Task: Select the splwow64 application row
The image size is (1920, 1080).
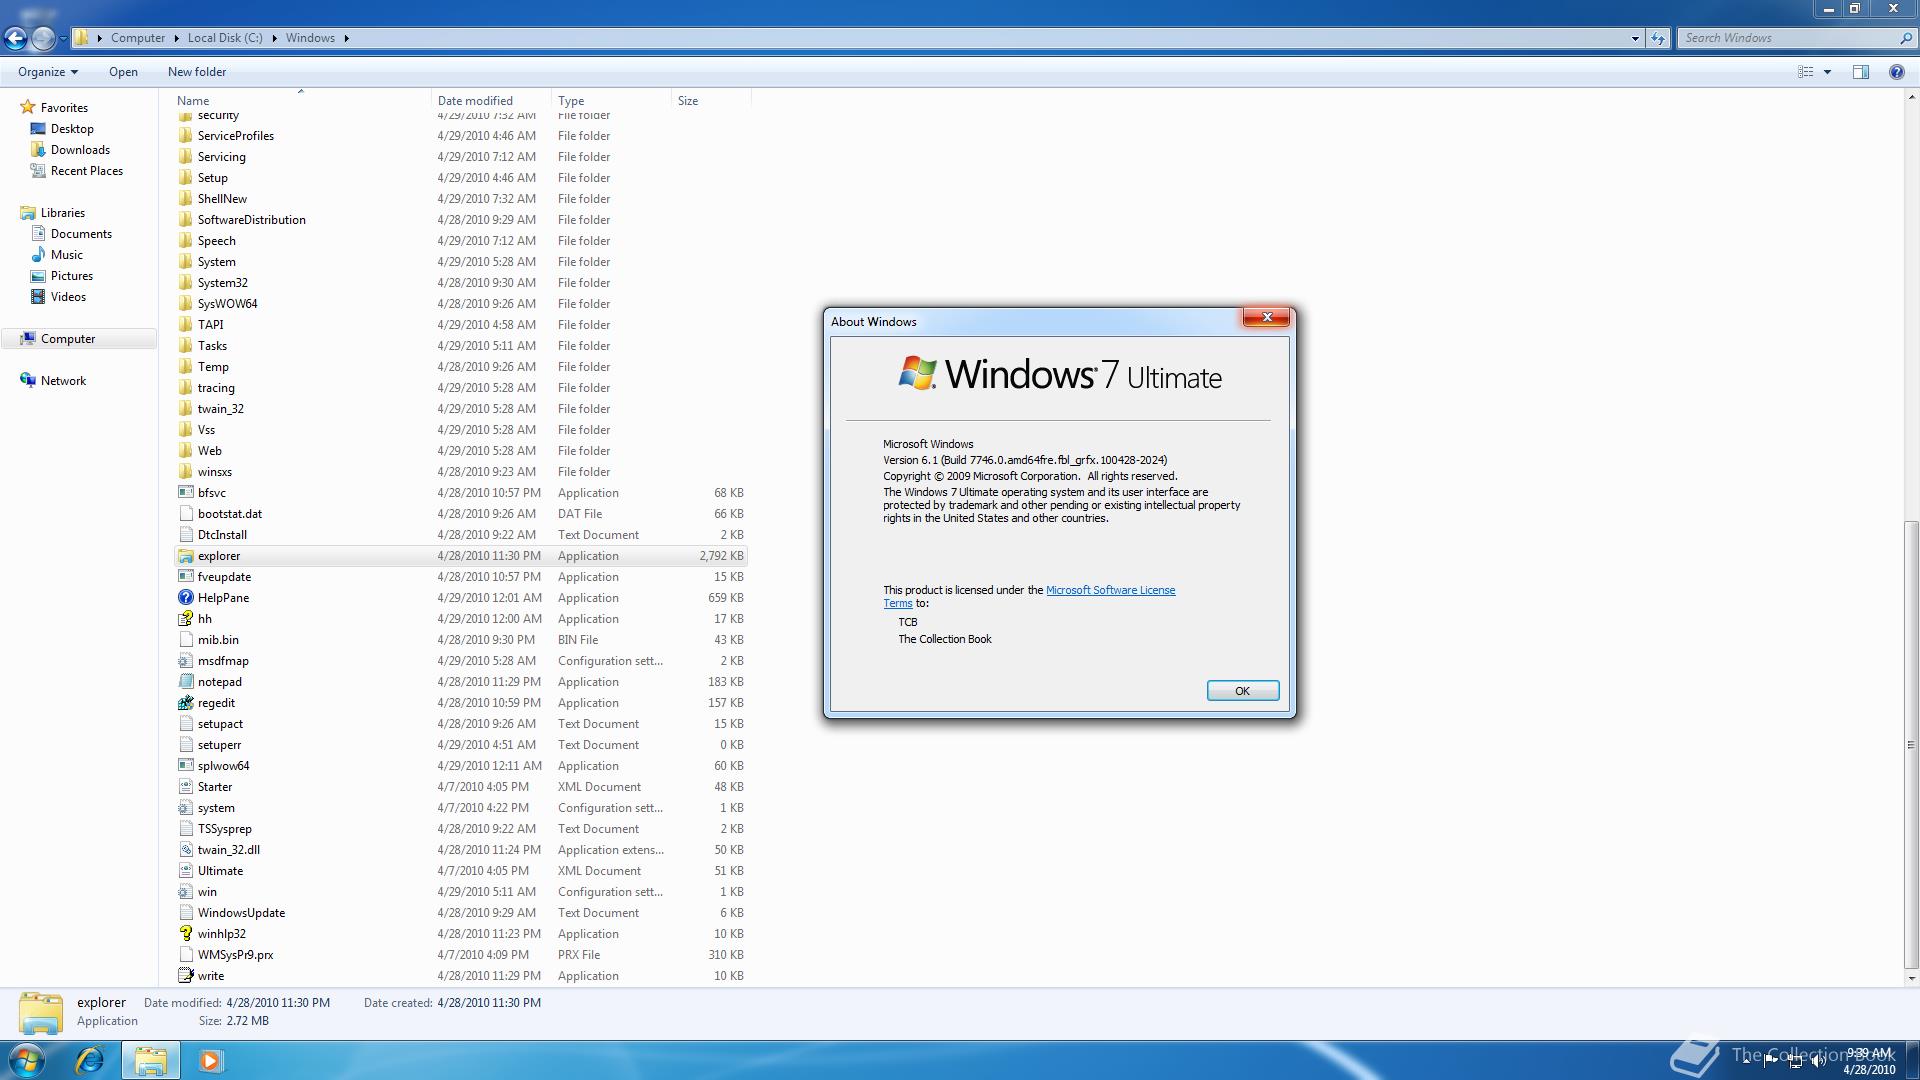Action: pos(461,766)
